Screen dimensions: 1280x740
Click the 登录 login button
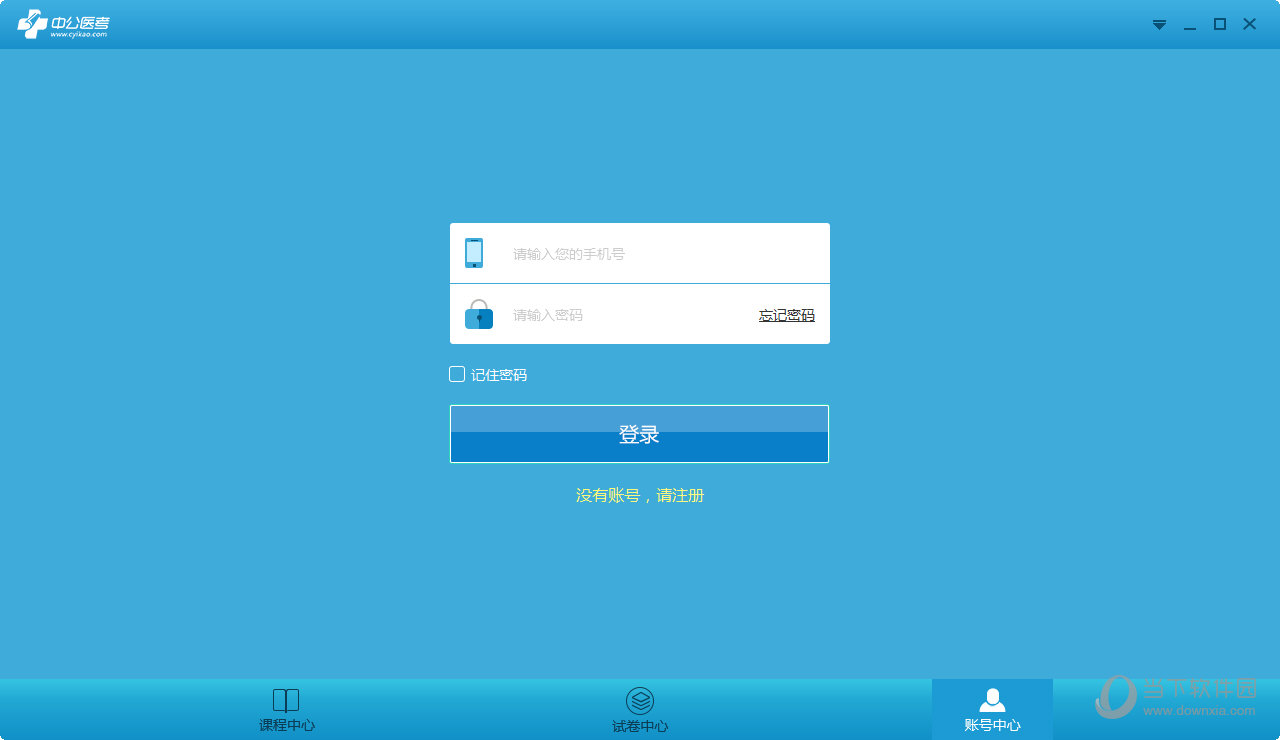639,434
